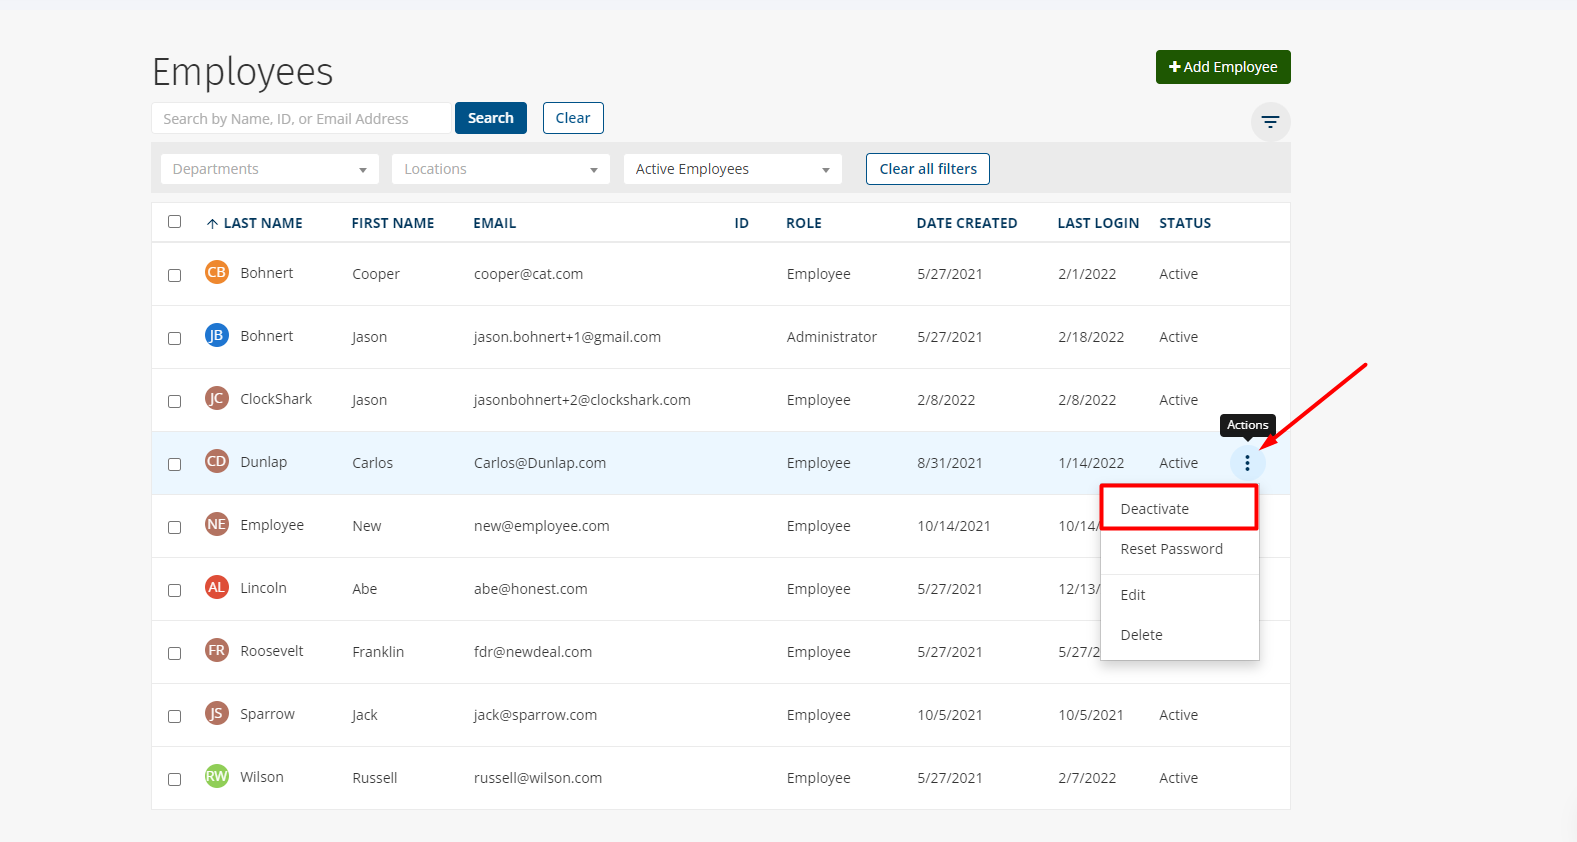Click the sort arrow beside Last Name
Viewport: 1577px width, 842px height.
212,224
